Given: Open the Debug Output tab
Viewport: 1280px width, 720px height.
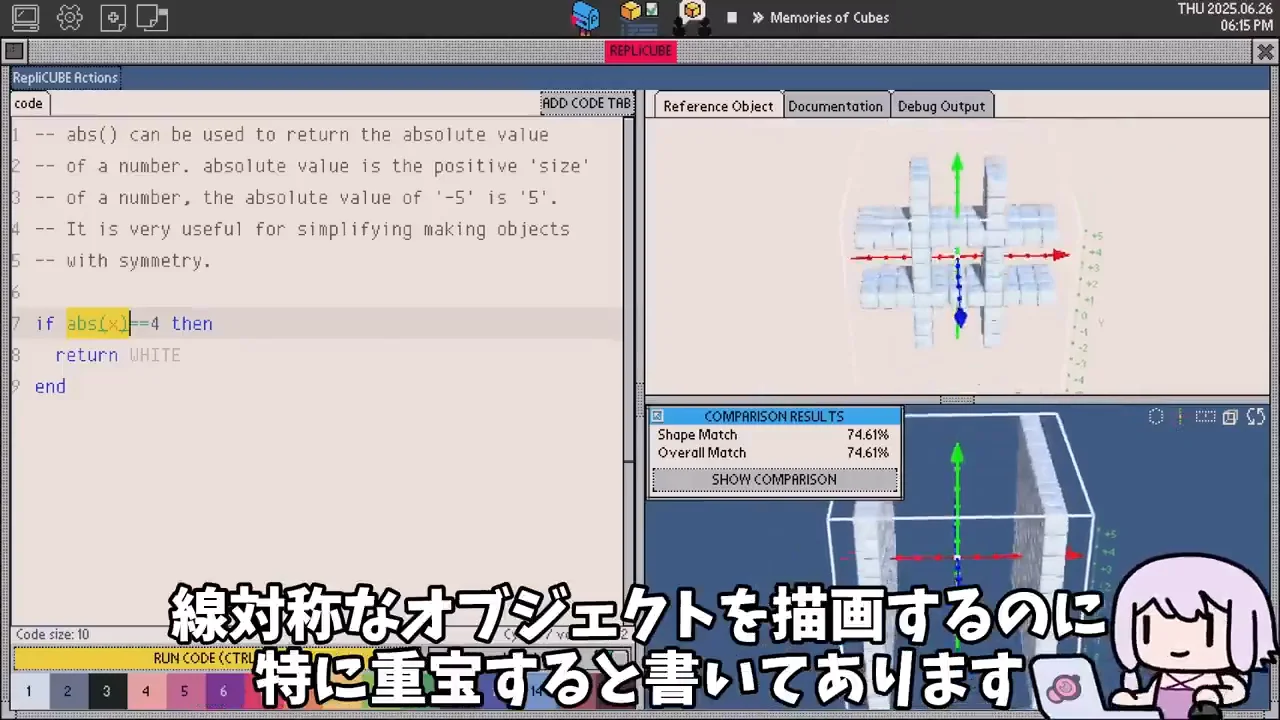Looking at the screenshot, I should click(941, 106).
